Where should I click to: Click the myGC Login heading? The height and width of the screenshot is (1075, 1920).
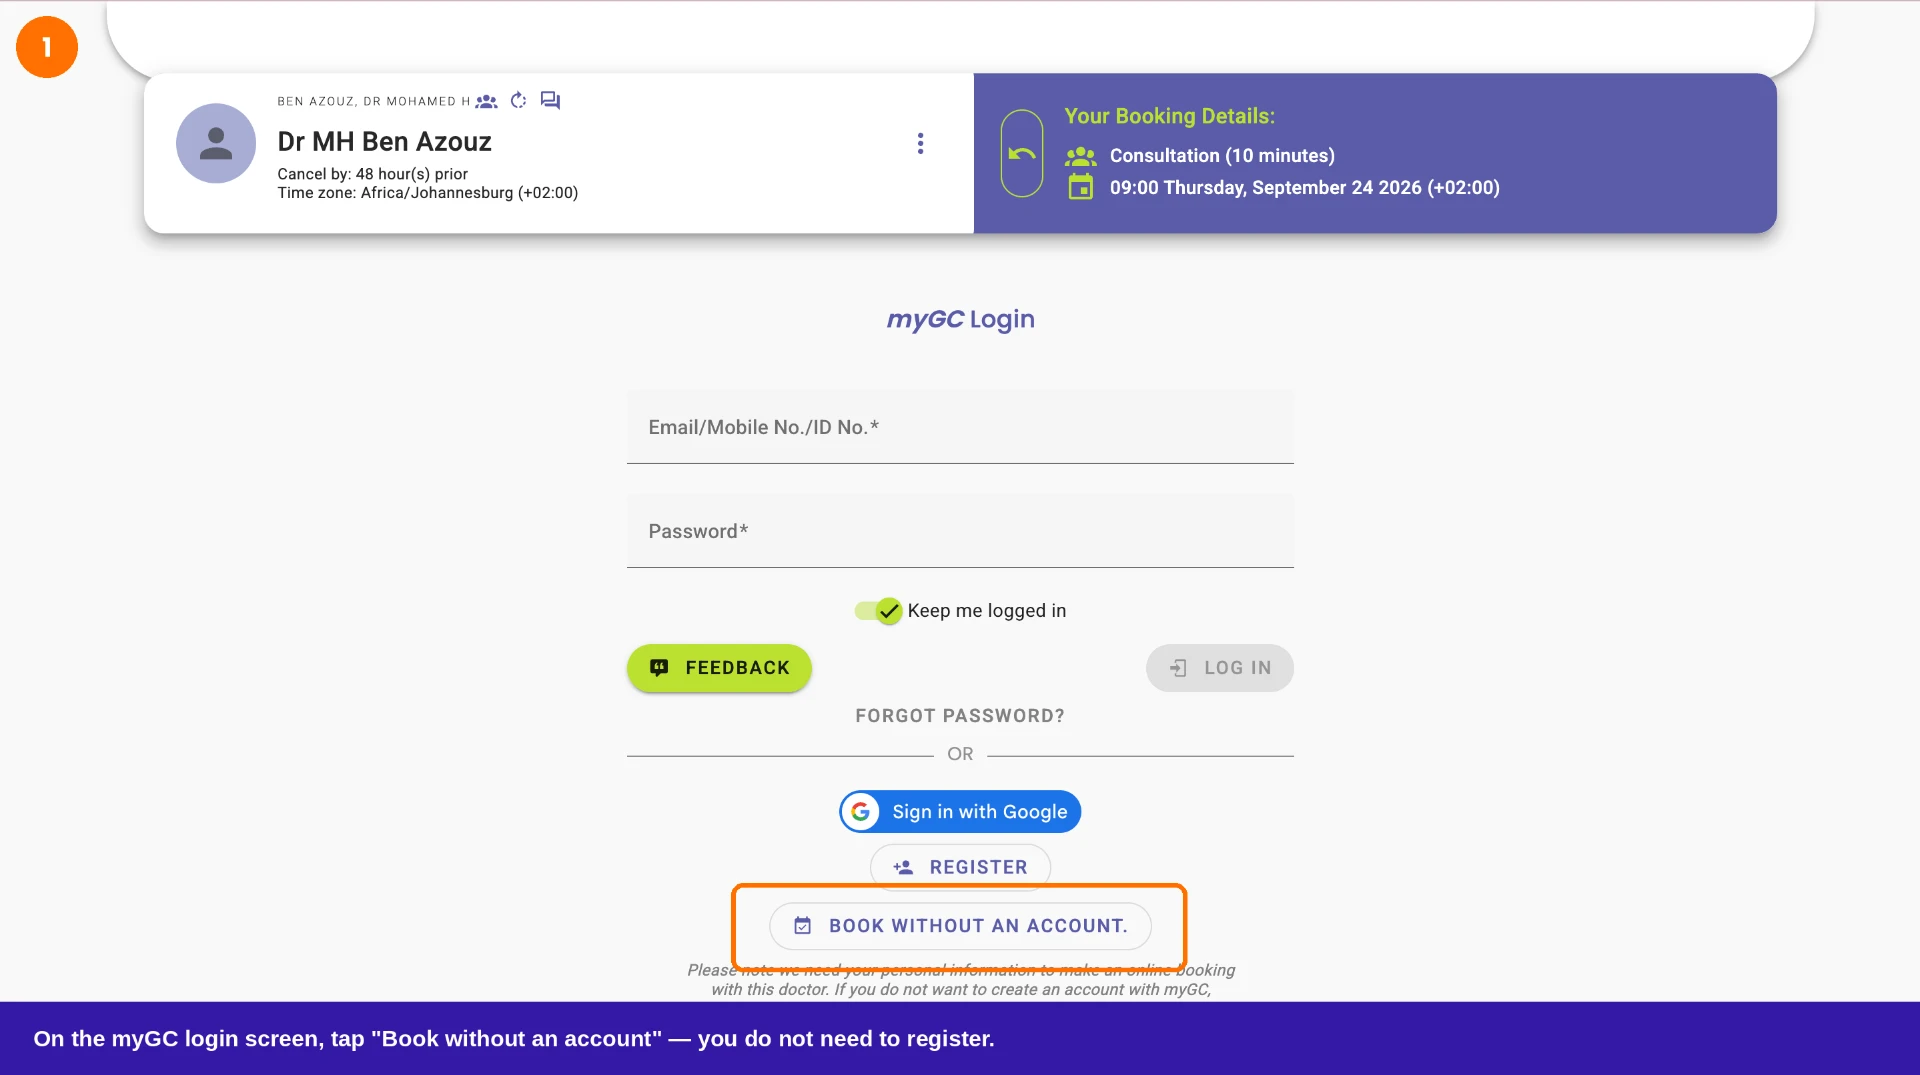960,320
